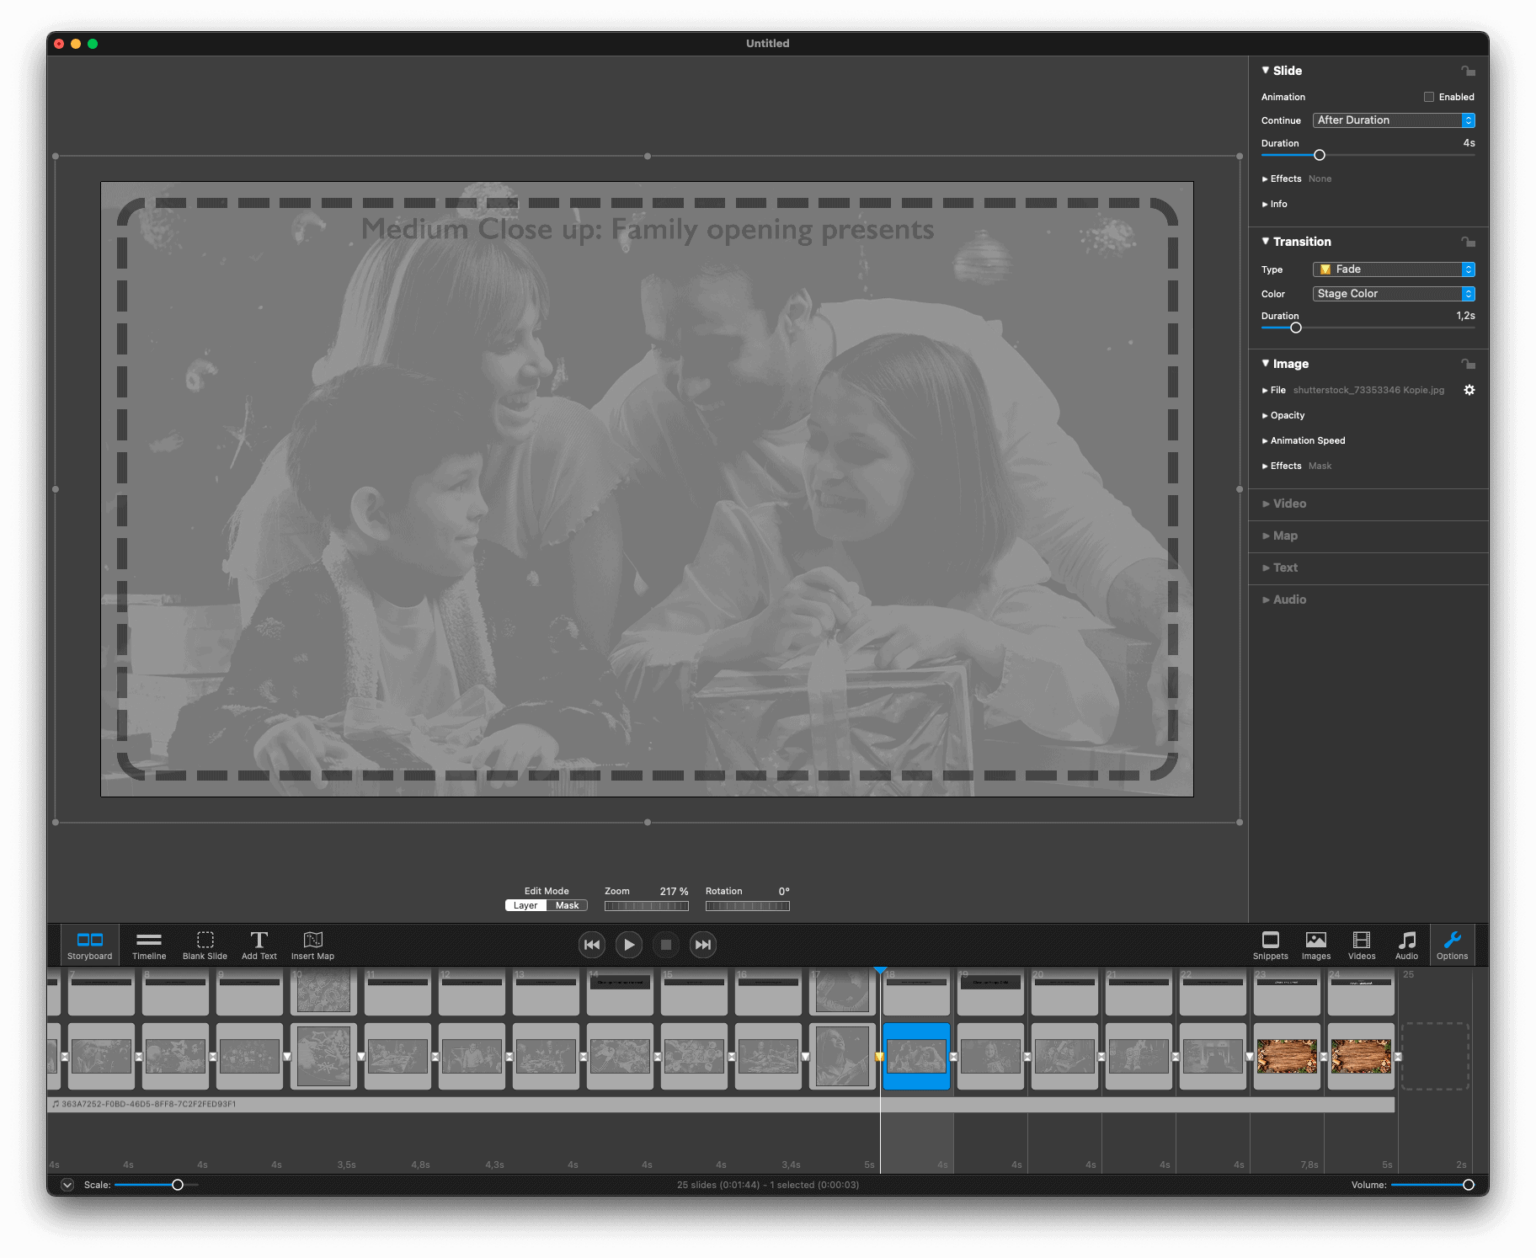Expand the Opacity settings
The height and width of the screenshot is (1258, 1536).
(1287, 415)
